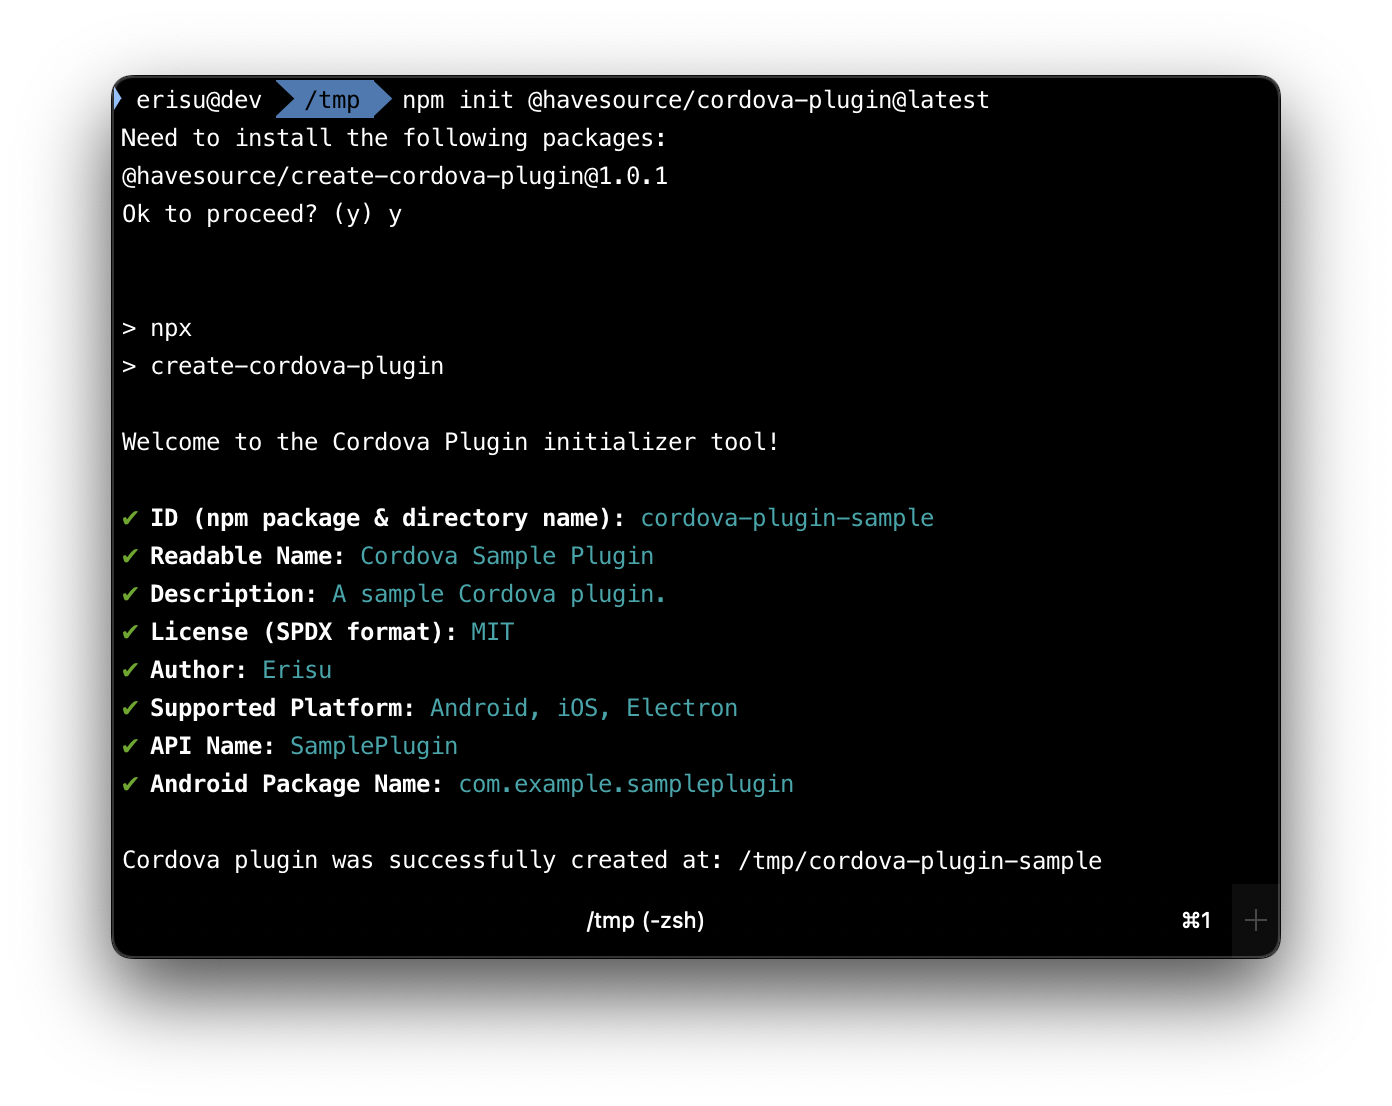Click the 'A sample Cordova plugin.' value
Viewport: 1392px width, 1106px height.
(499, 594)
